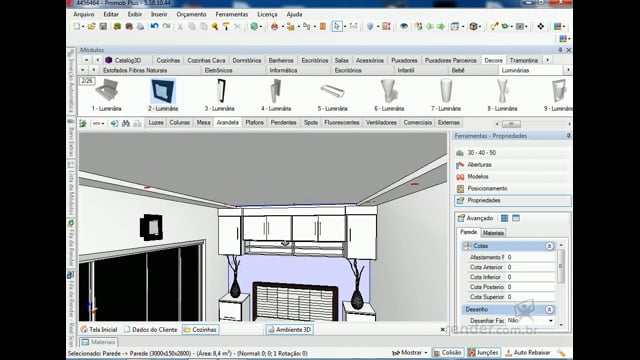640x360 pixels.
Task: Toggle the Junções option
Action: click(x=483, y=353)
